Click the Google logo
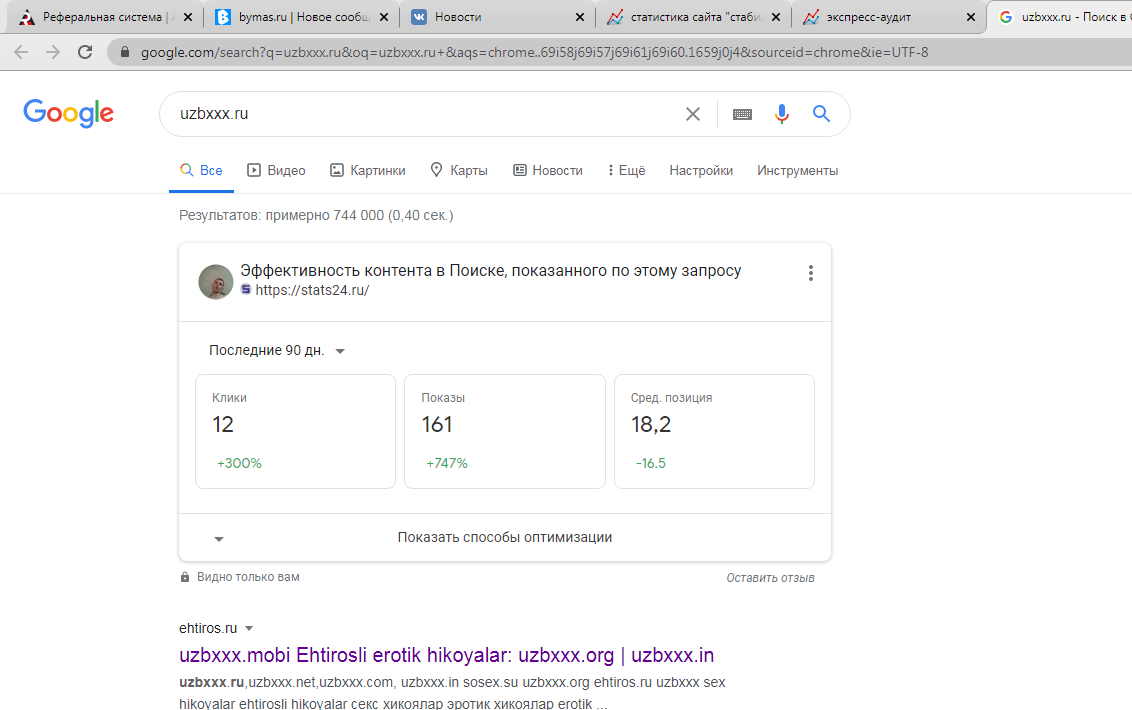This screenshot has height=710, width=1132. click(x=69, y=113)
